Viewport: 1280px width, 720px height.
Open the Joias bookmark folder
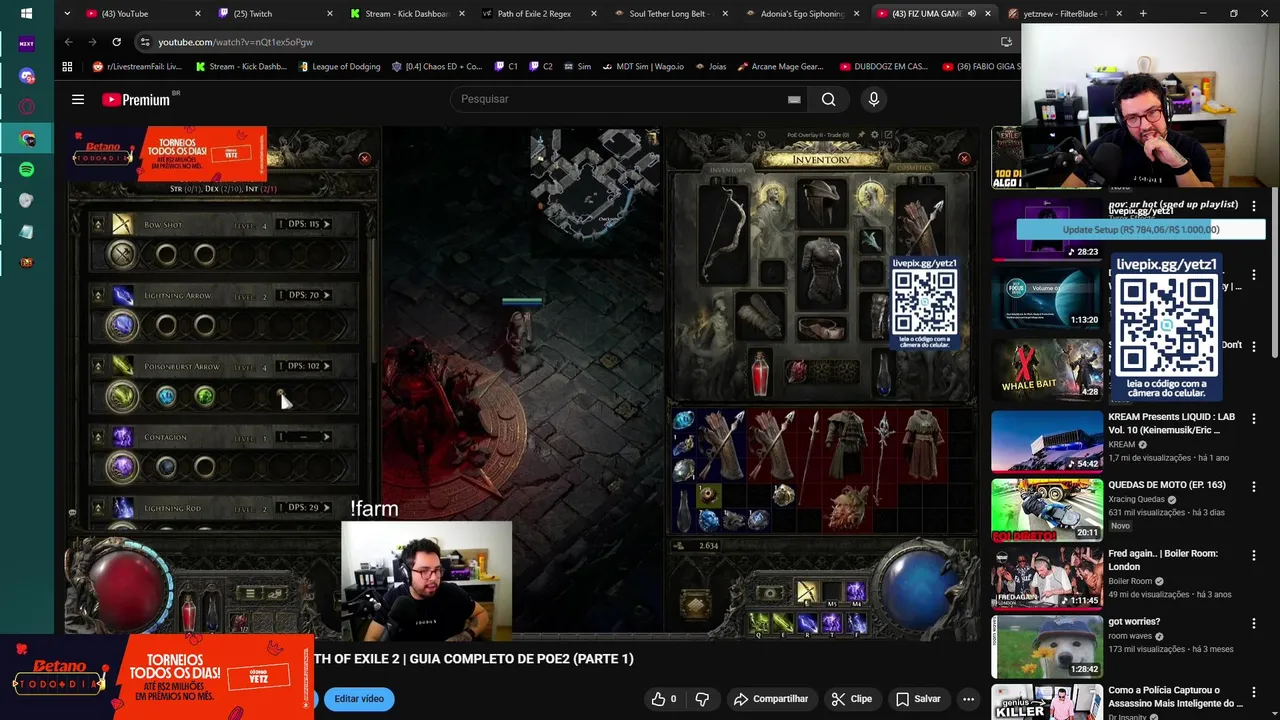pyautogui.click(x=709, y=66)
